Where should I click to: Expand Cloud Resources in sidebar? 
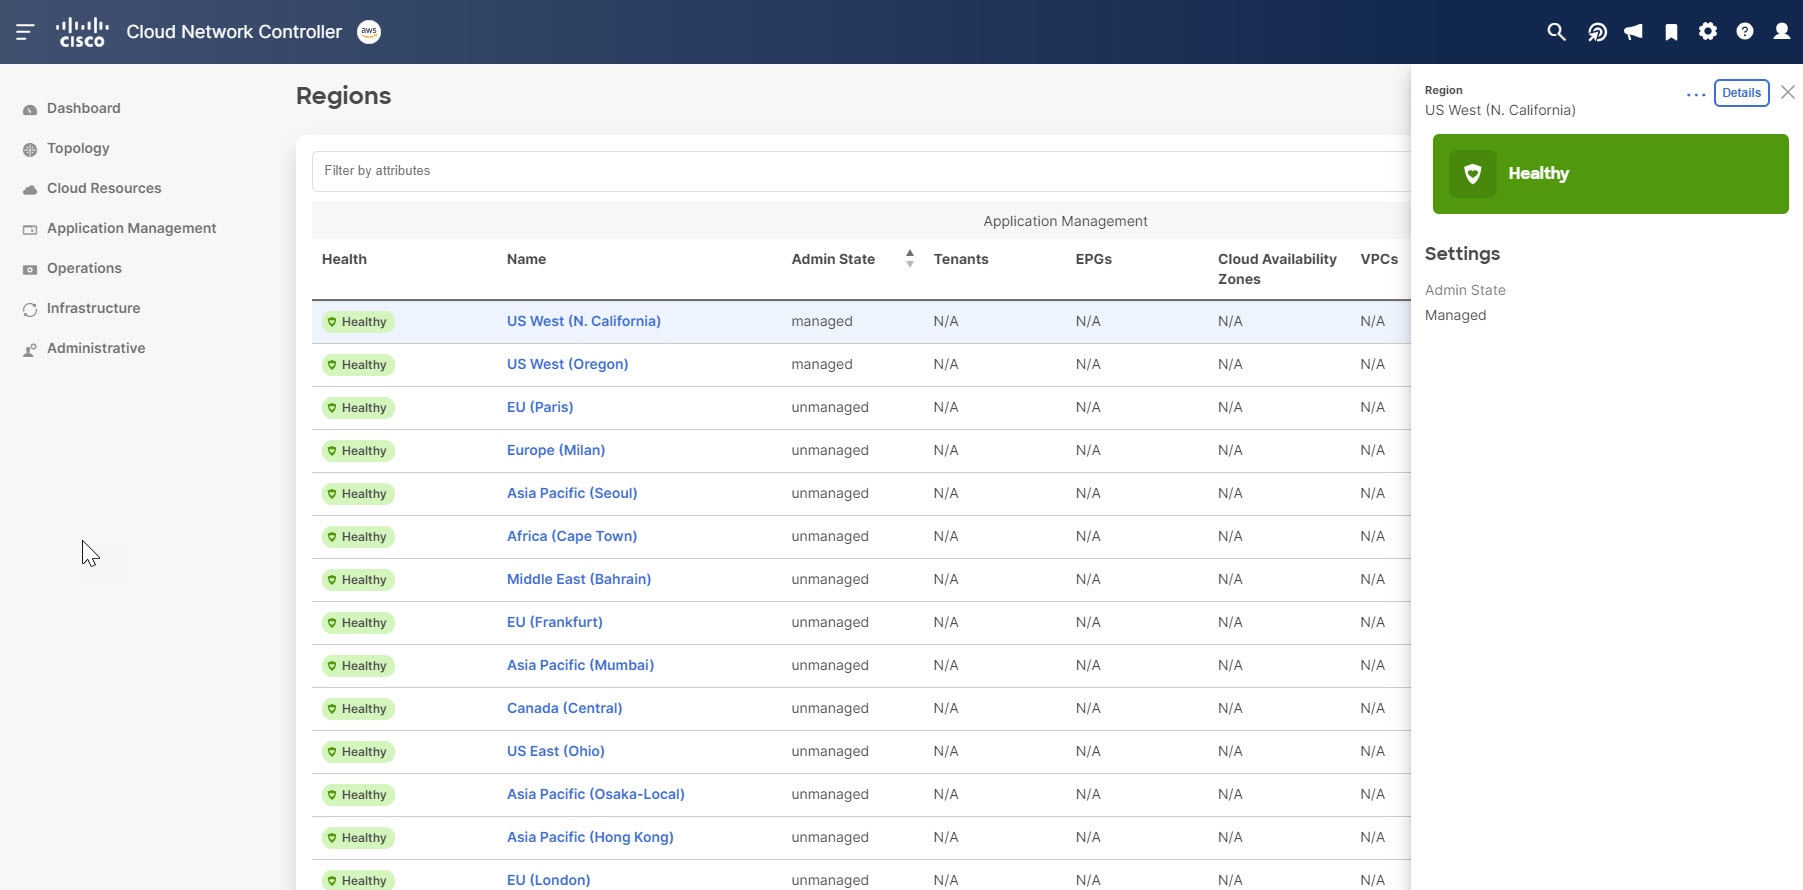104,188
